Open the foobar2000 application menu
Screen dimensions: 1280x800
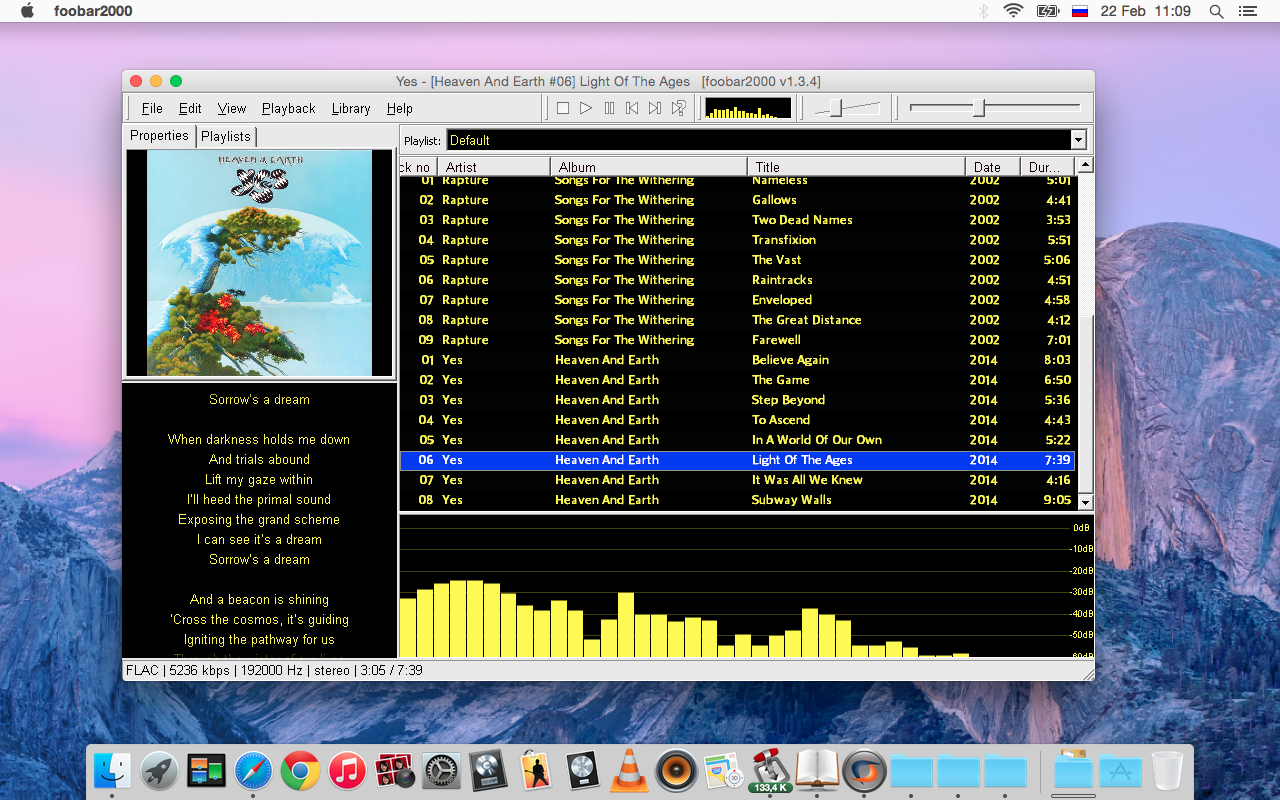click(93, 11)
